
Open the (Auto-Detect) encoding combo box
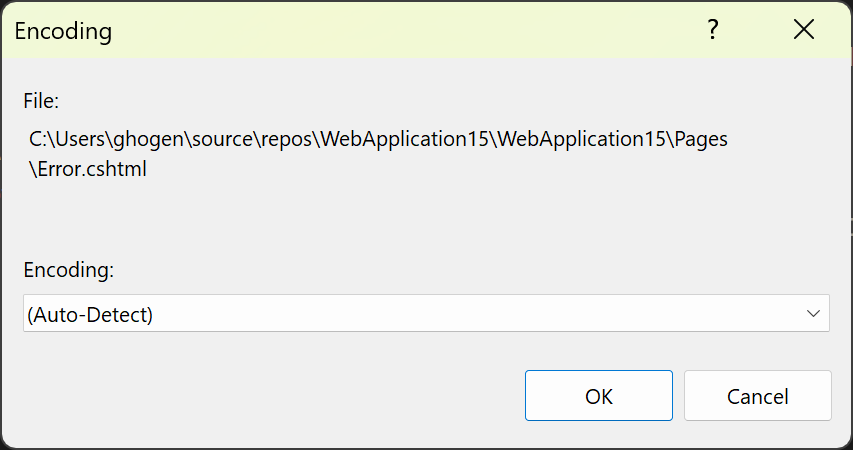pyautogui.click(x=425, y=314)
